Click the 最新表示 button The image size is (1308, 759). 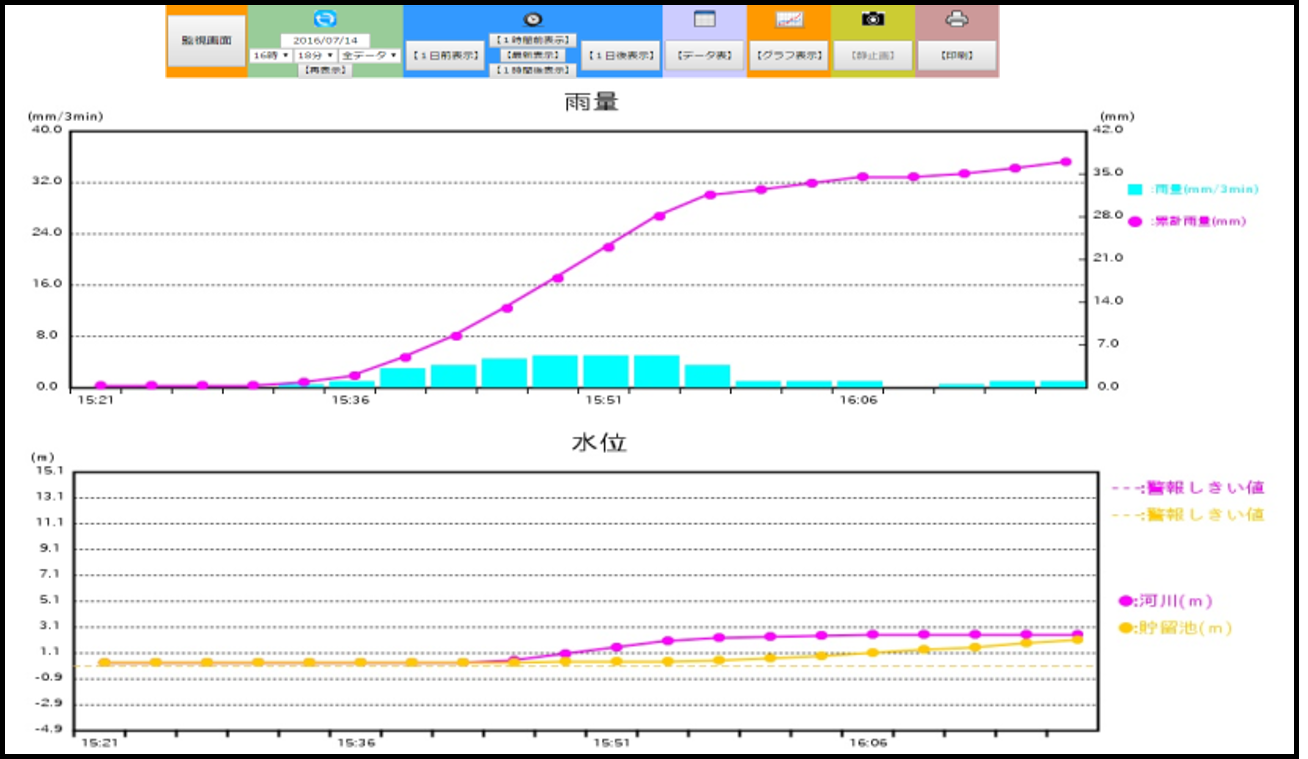tap(533, 55)
